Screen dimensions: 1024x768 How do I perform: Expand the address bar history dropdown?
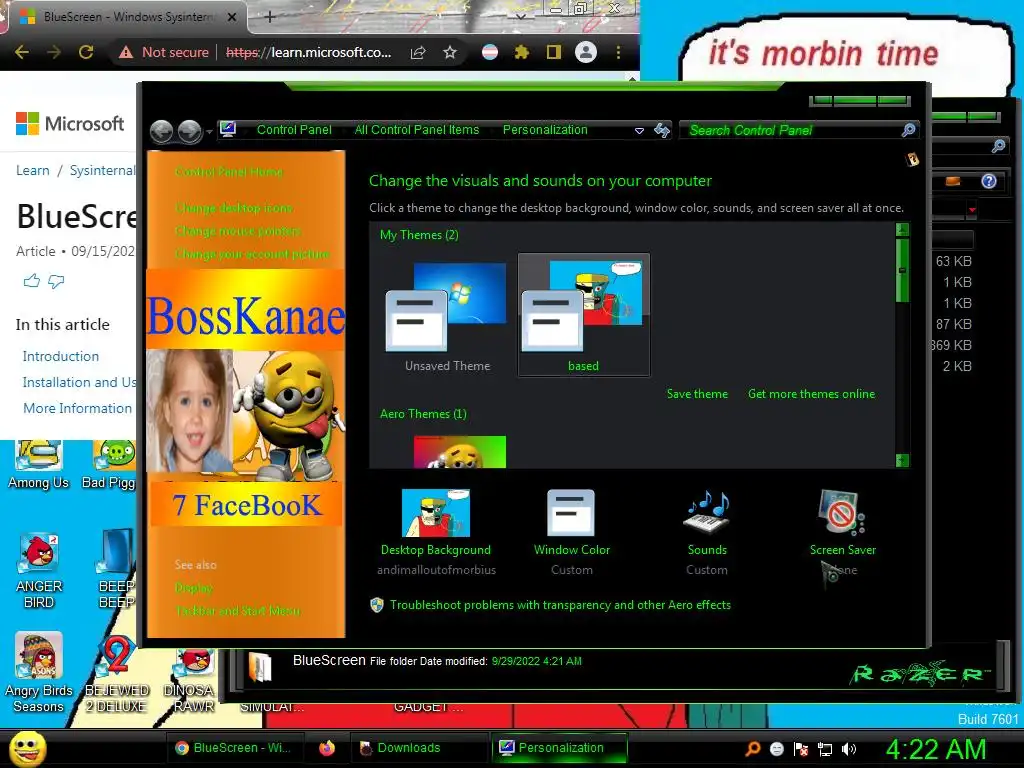(639, 131)
